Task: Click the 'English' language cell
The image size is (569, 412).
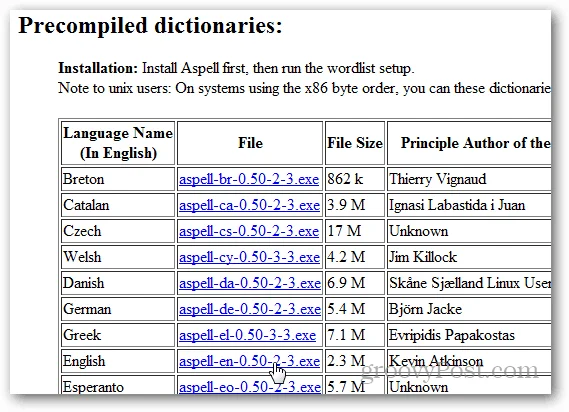Action: pyautogui.click(x=118, y=361)
